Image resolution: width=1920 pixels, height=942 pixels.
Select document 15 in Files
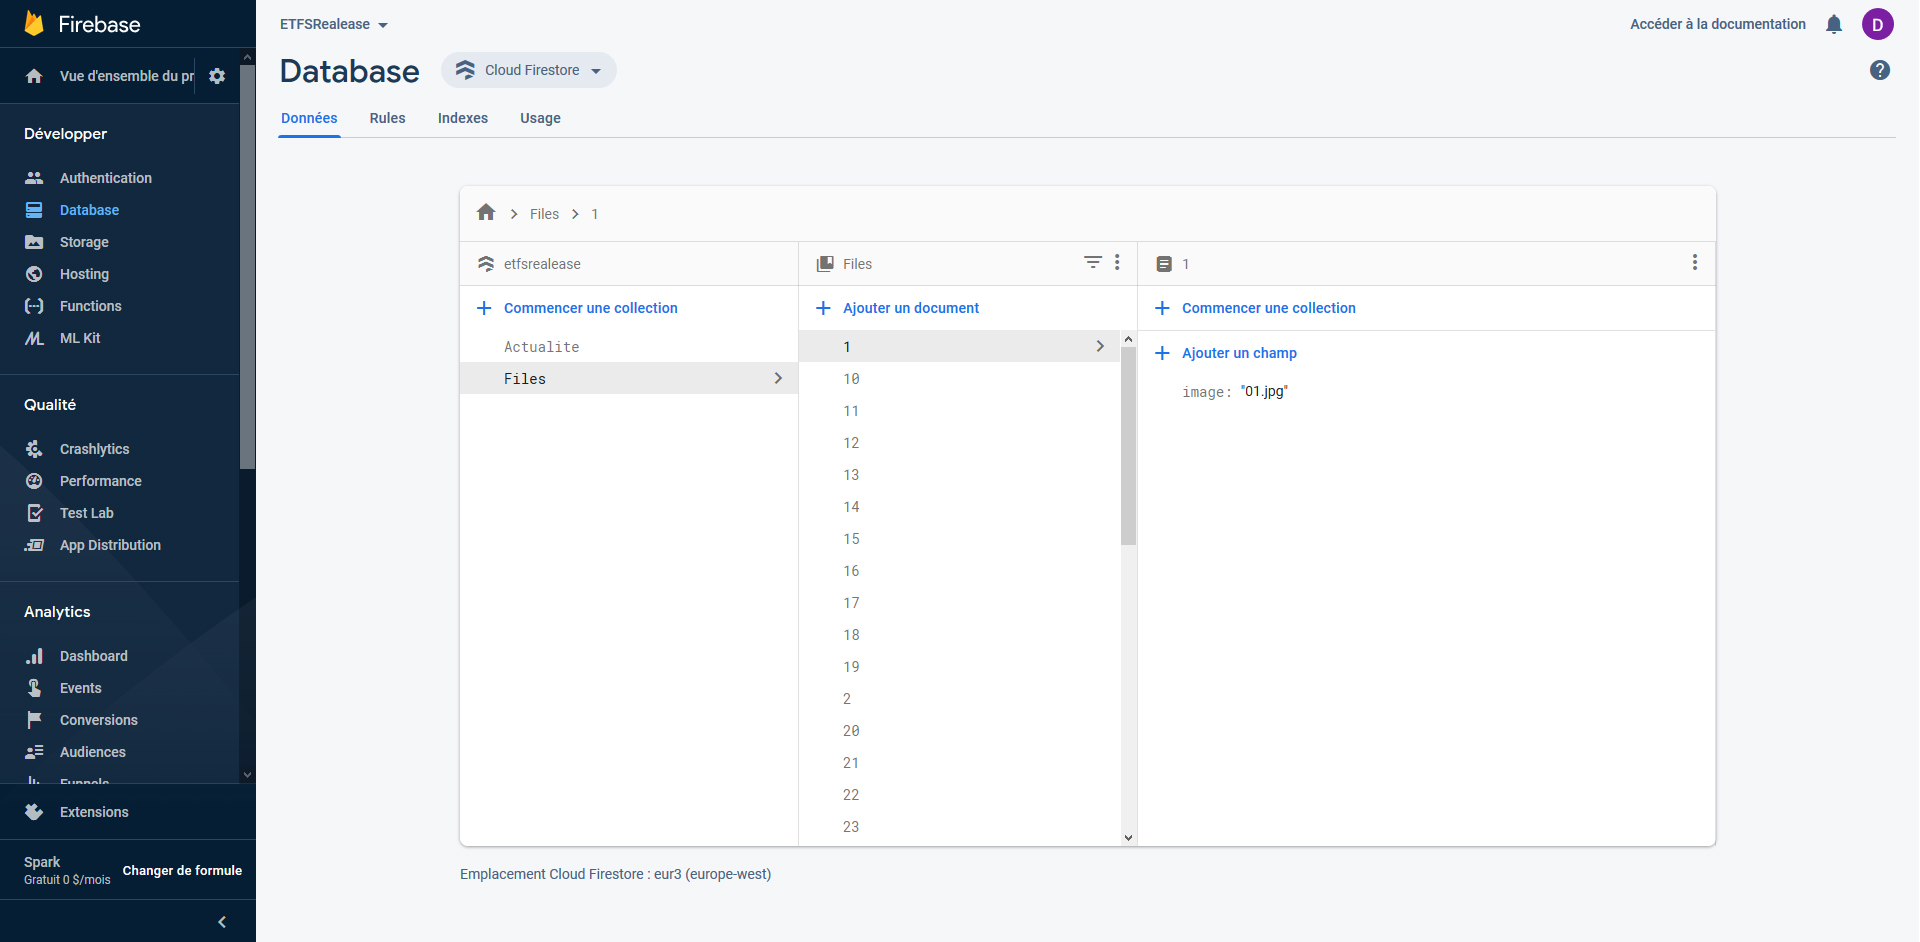coord(959,539)
